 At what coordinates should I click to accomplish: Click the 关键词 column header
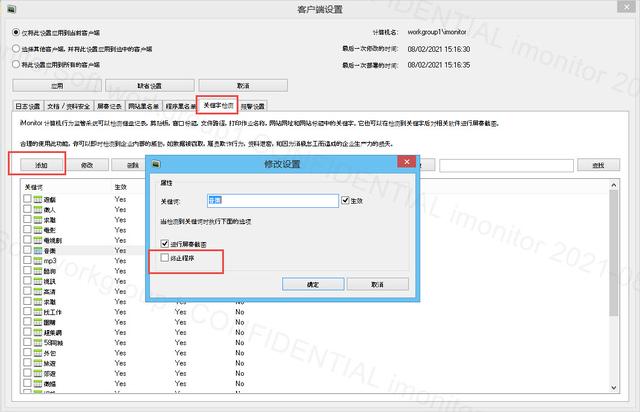point(33,187)
